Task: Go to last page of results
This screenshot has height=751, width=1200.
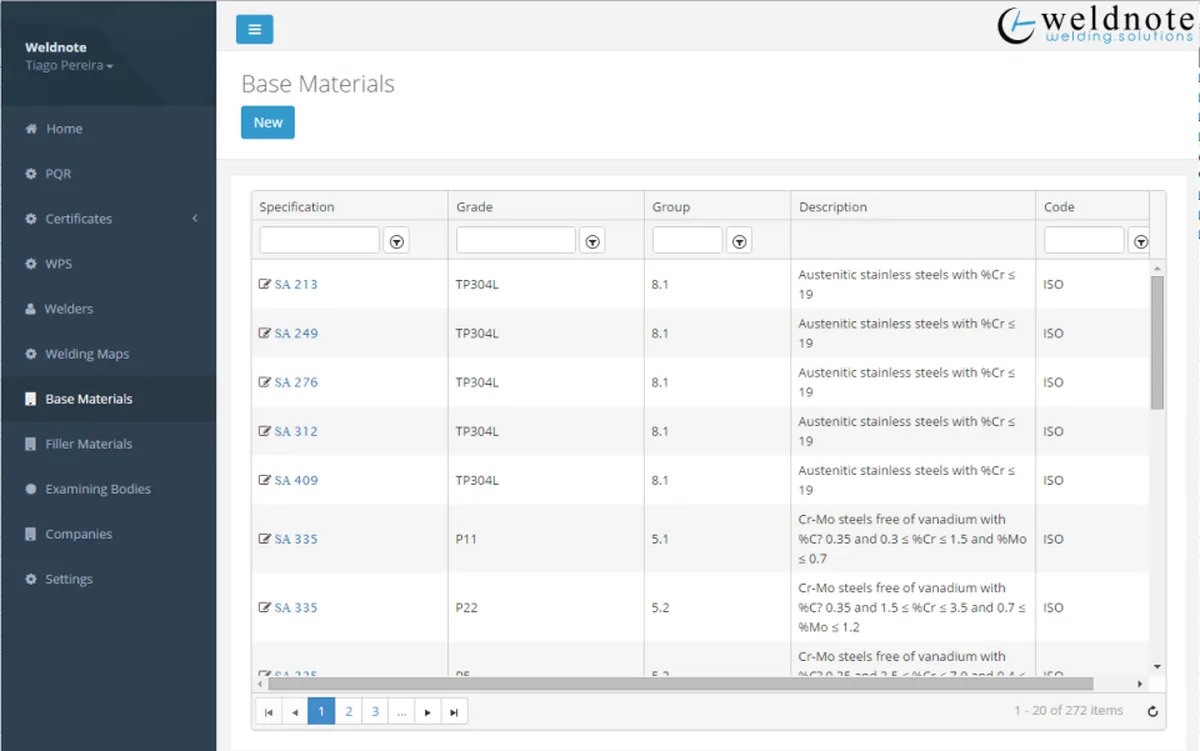Action: [x=454, y=712]
